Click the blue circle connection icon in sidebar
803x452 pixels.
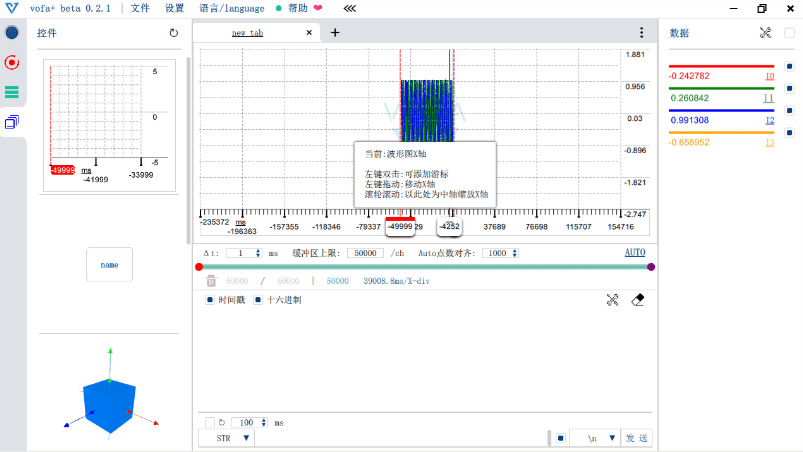(x=12, y=33)
